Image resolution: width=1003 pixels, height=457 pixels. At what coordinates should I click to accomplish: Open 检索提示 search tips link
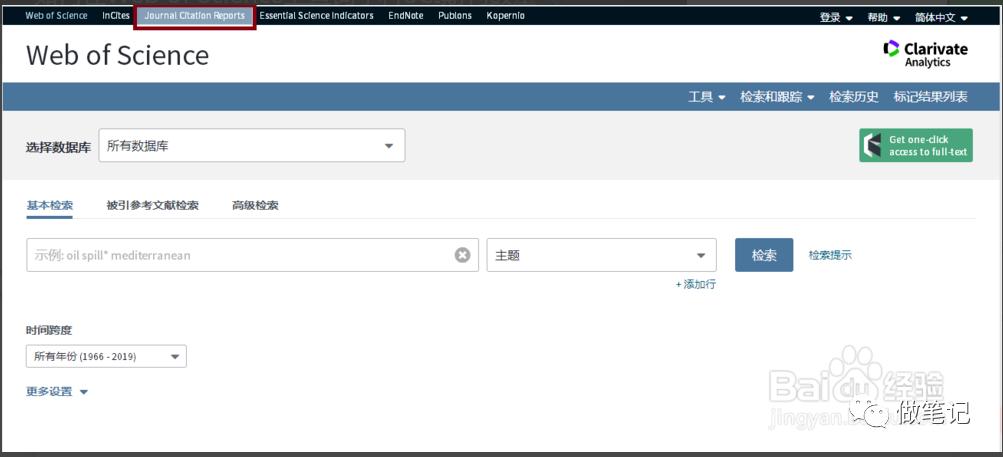830,255
